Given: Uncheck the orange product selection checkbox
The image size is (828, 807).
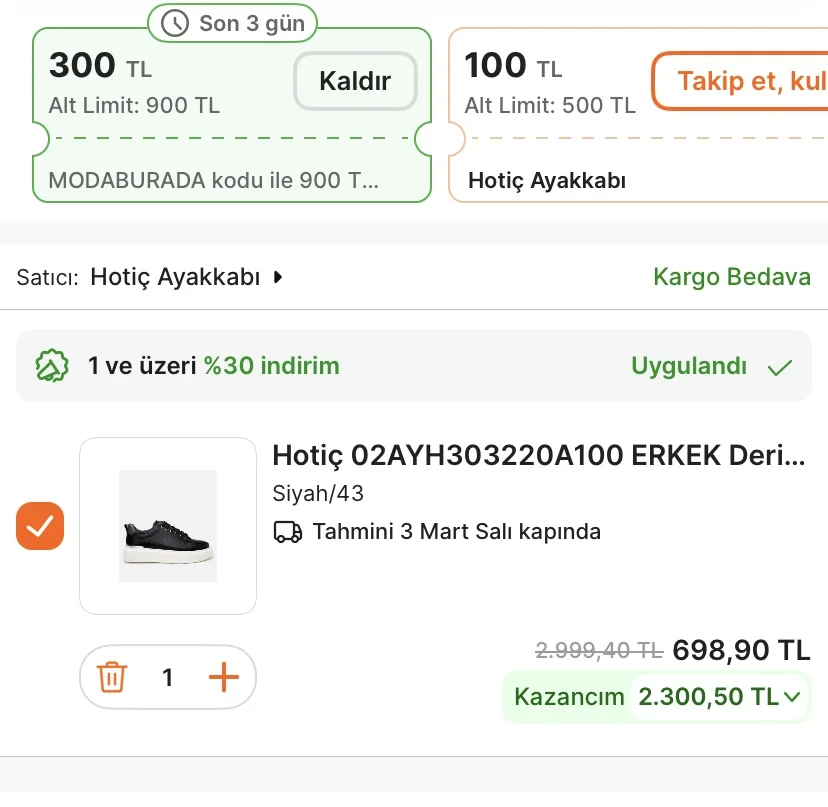Looking at the screenshot, I should pos(40,526).
